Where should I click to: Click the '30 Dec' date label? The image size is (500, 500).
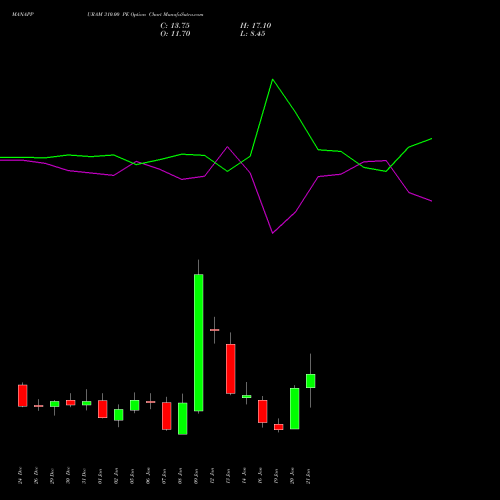(x=68, y=476)
